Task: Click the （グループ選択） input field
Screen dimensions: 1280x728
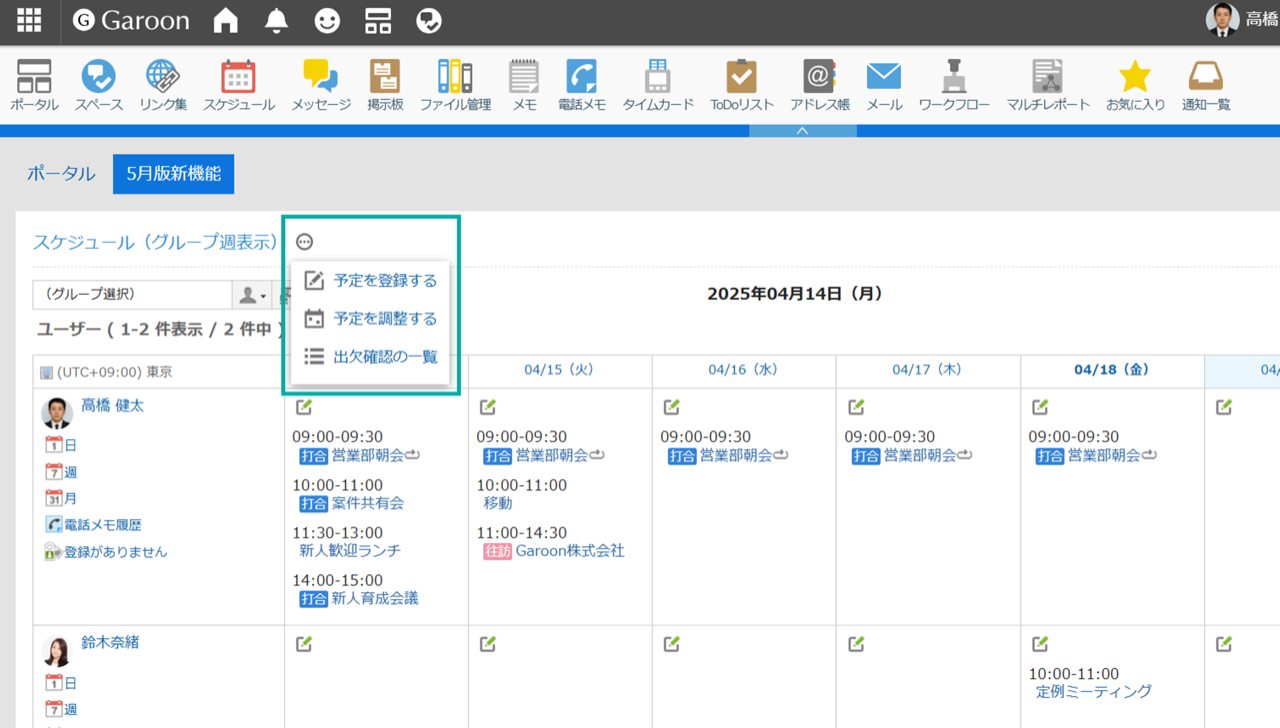Action: pos(133,295)
